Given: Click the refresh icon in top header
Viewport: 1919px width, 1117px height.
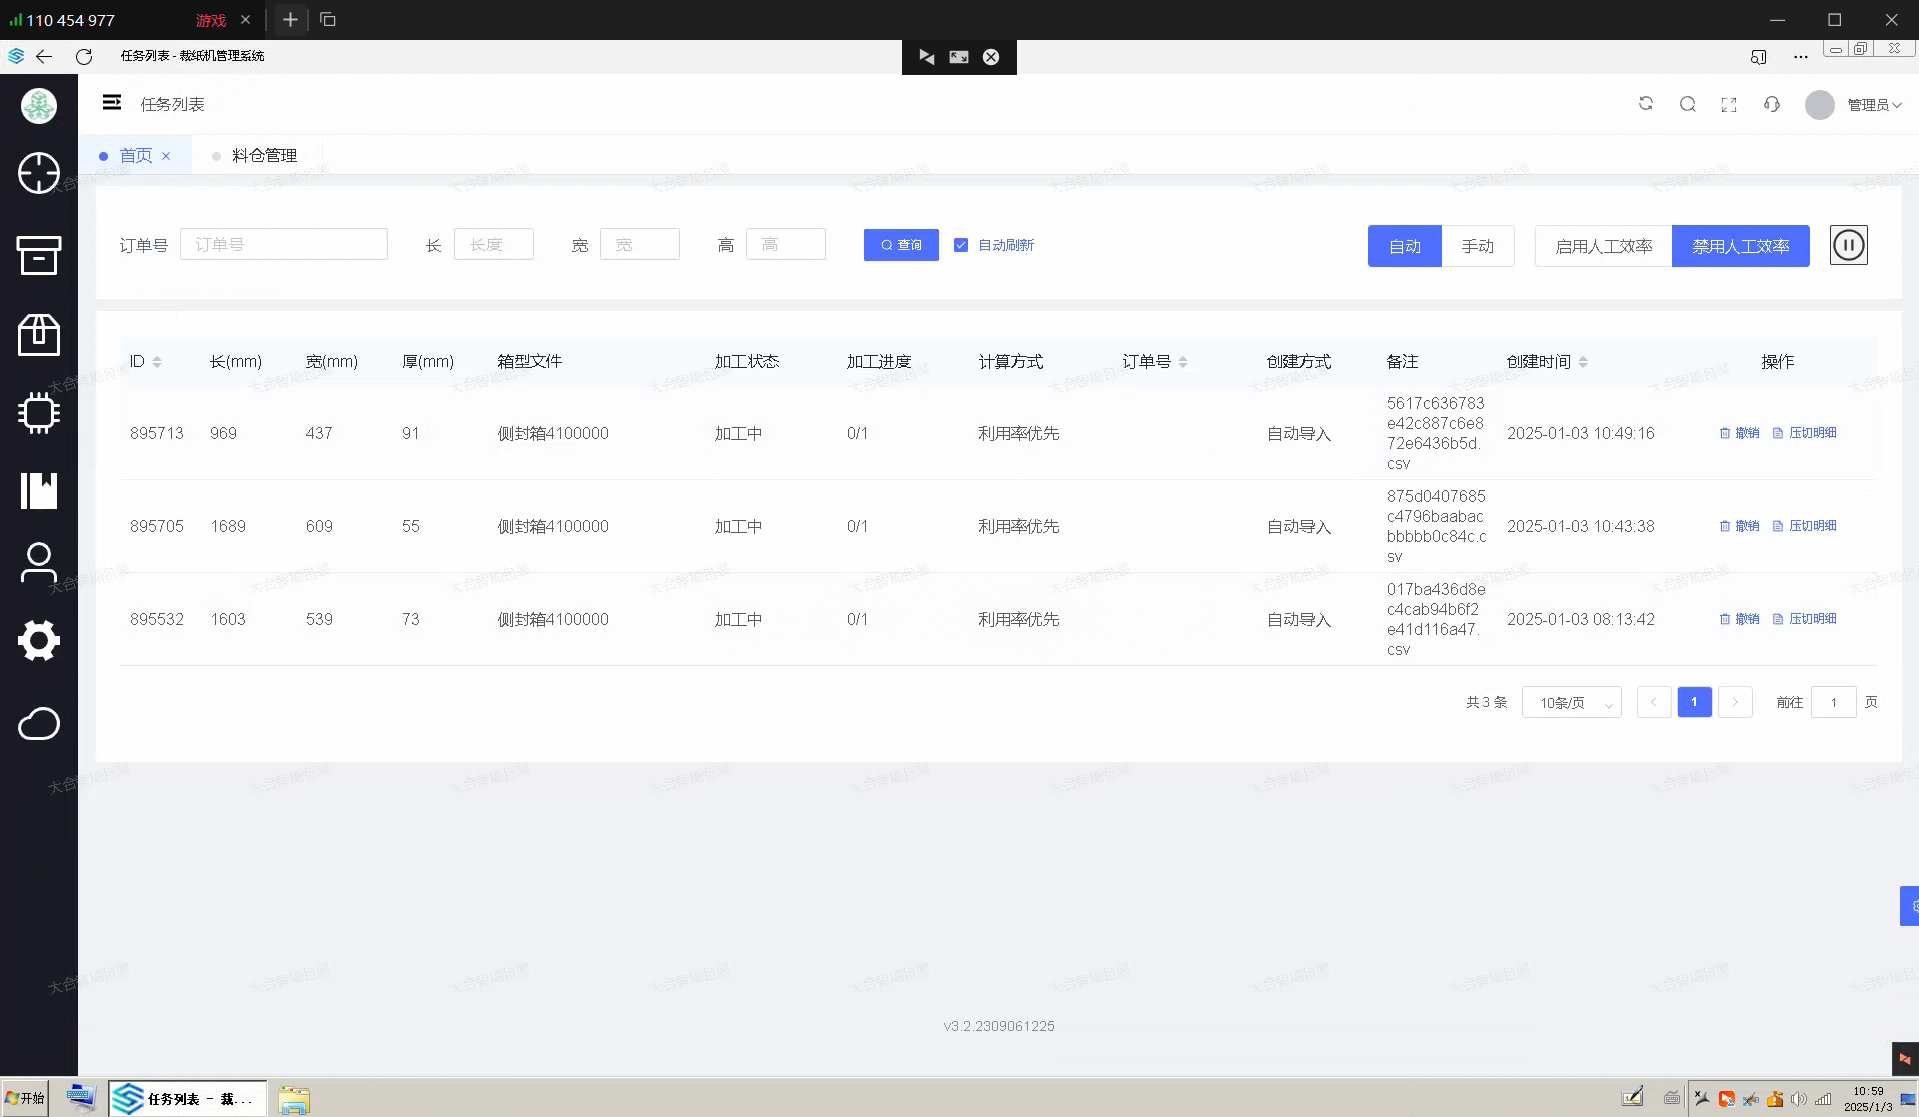Looking at the screenshot, I should [1645, 104].
